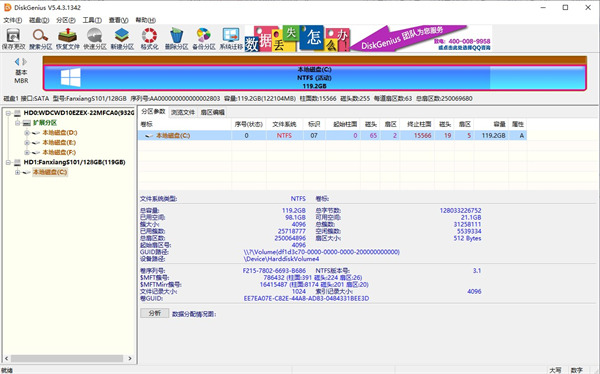
Task: Expand the 本地磁盘(F:) tree node
Action: (27, 152)
